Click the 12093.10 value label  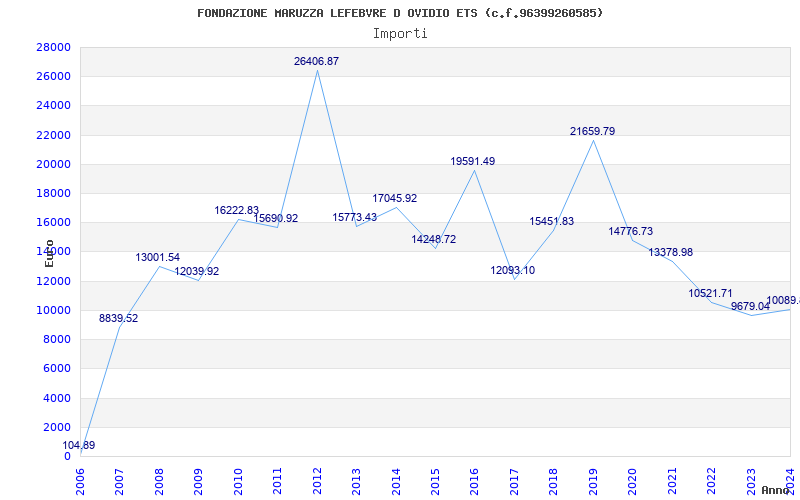(513, 270)
